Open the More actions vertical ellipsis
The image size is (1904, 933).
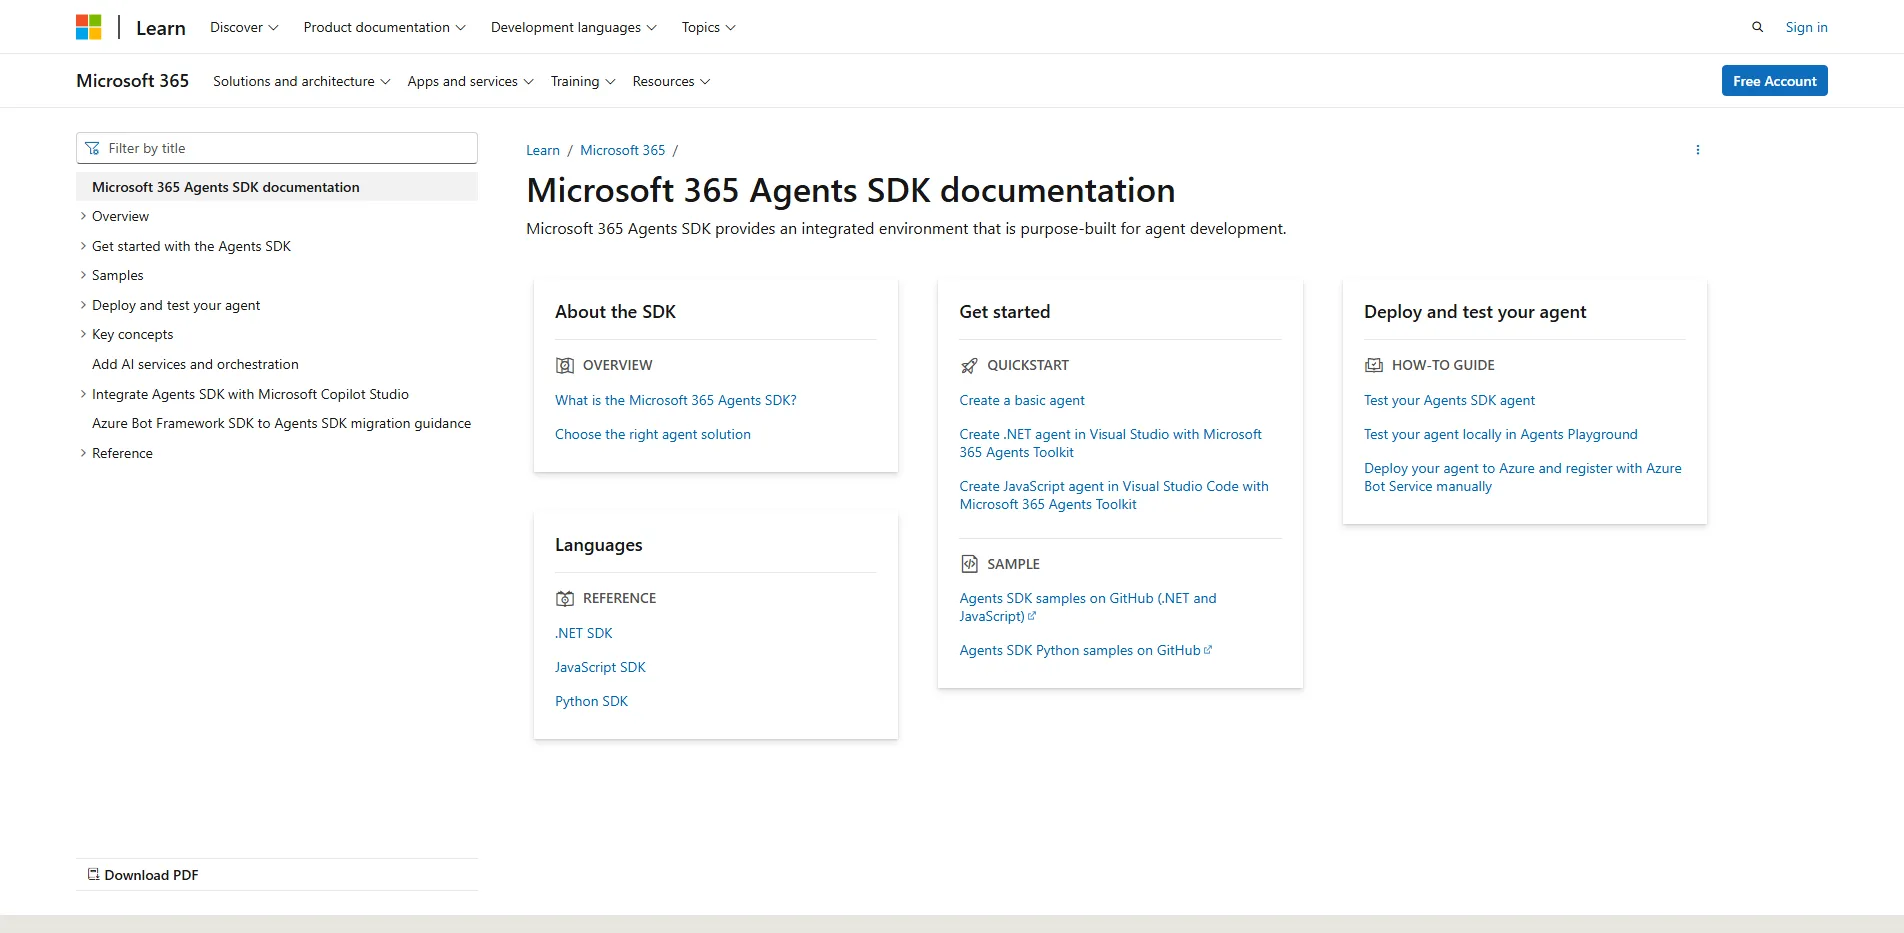[1697, 150]
